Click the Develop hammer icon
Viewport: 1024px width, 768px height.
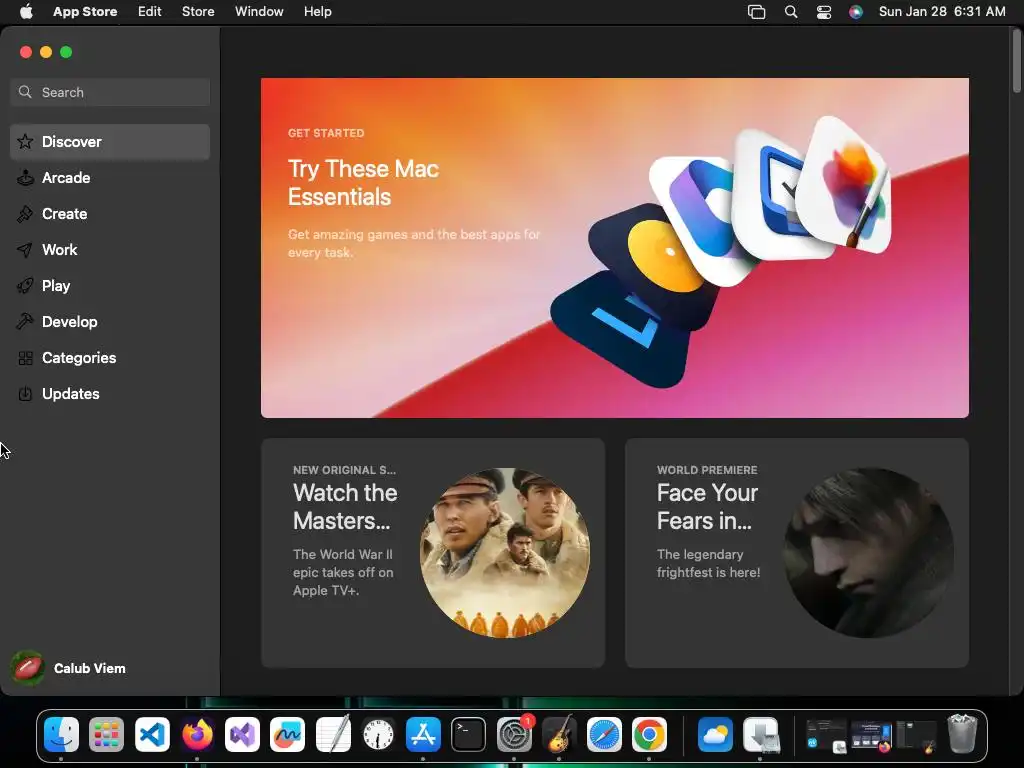[25, 321]
